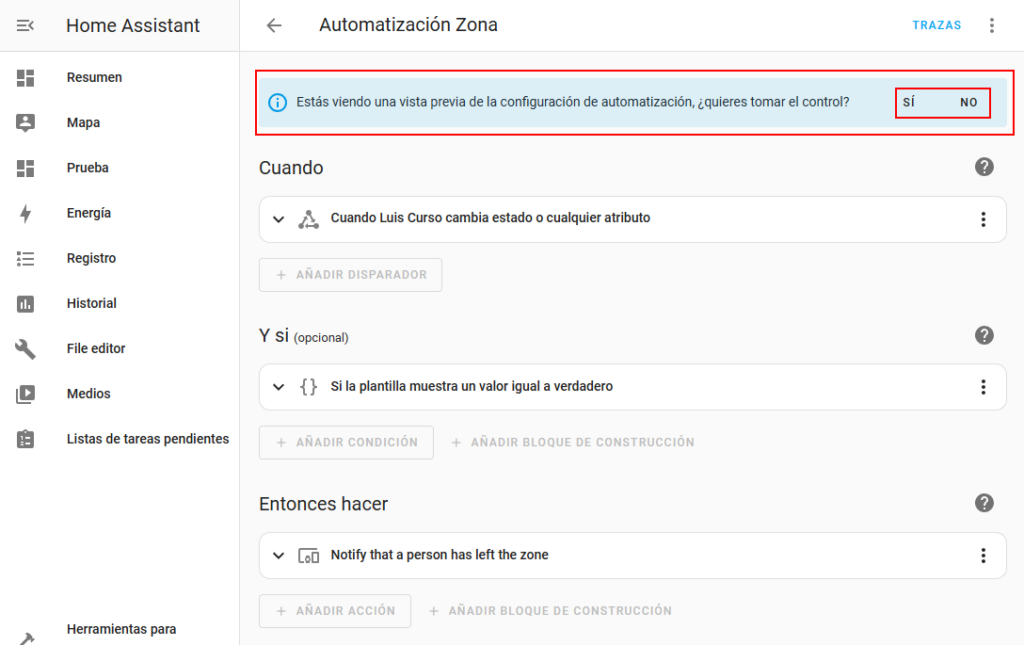
Task: Click help icon beside Entonces hacer
Action: click(x=984, y=503)
